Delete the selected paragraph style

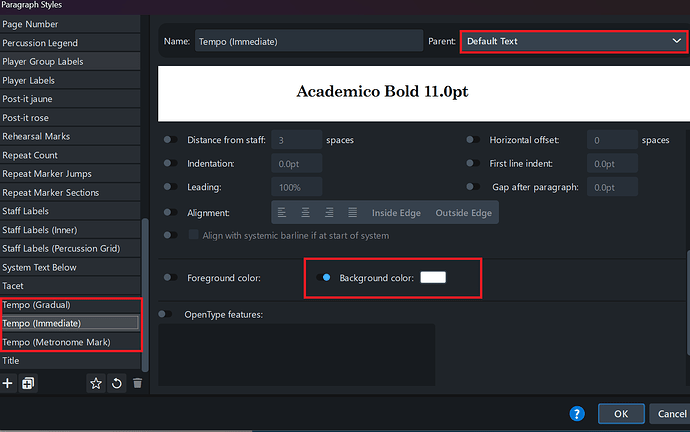pos(137,383)
